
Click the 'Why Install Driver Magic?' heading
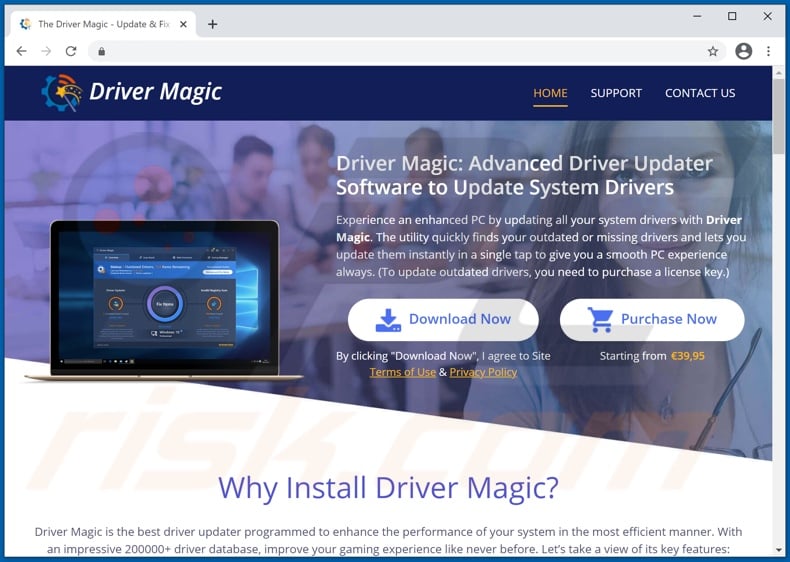[x=388, y=487]
